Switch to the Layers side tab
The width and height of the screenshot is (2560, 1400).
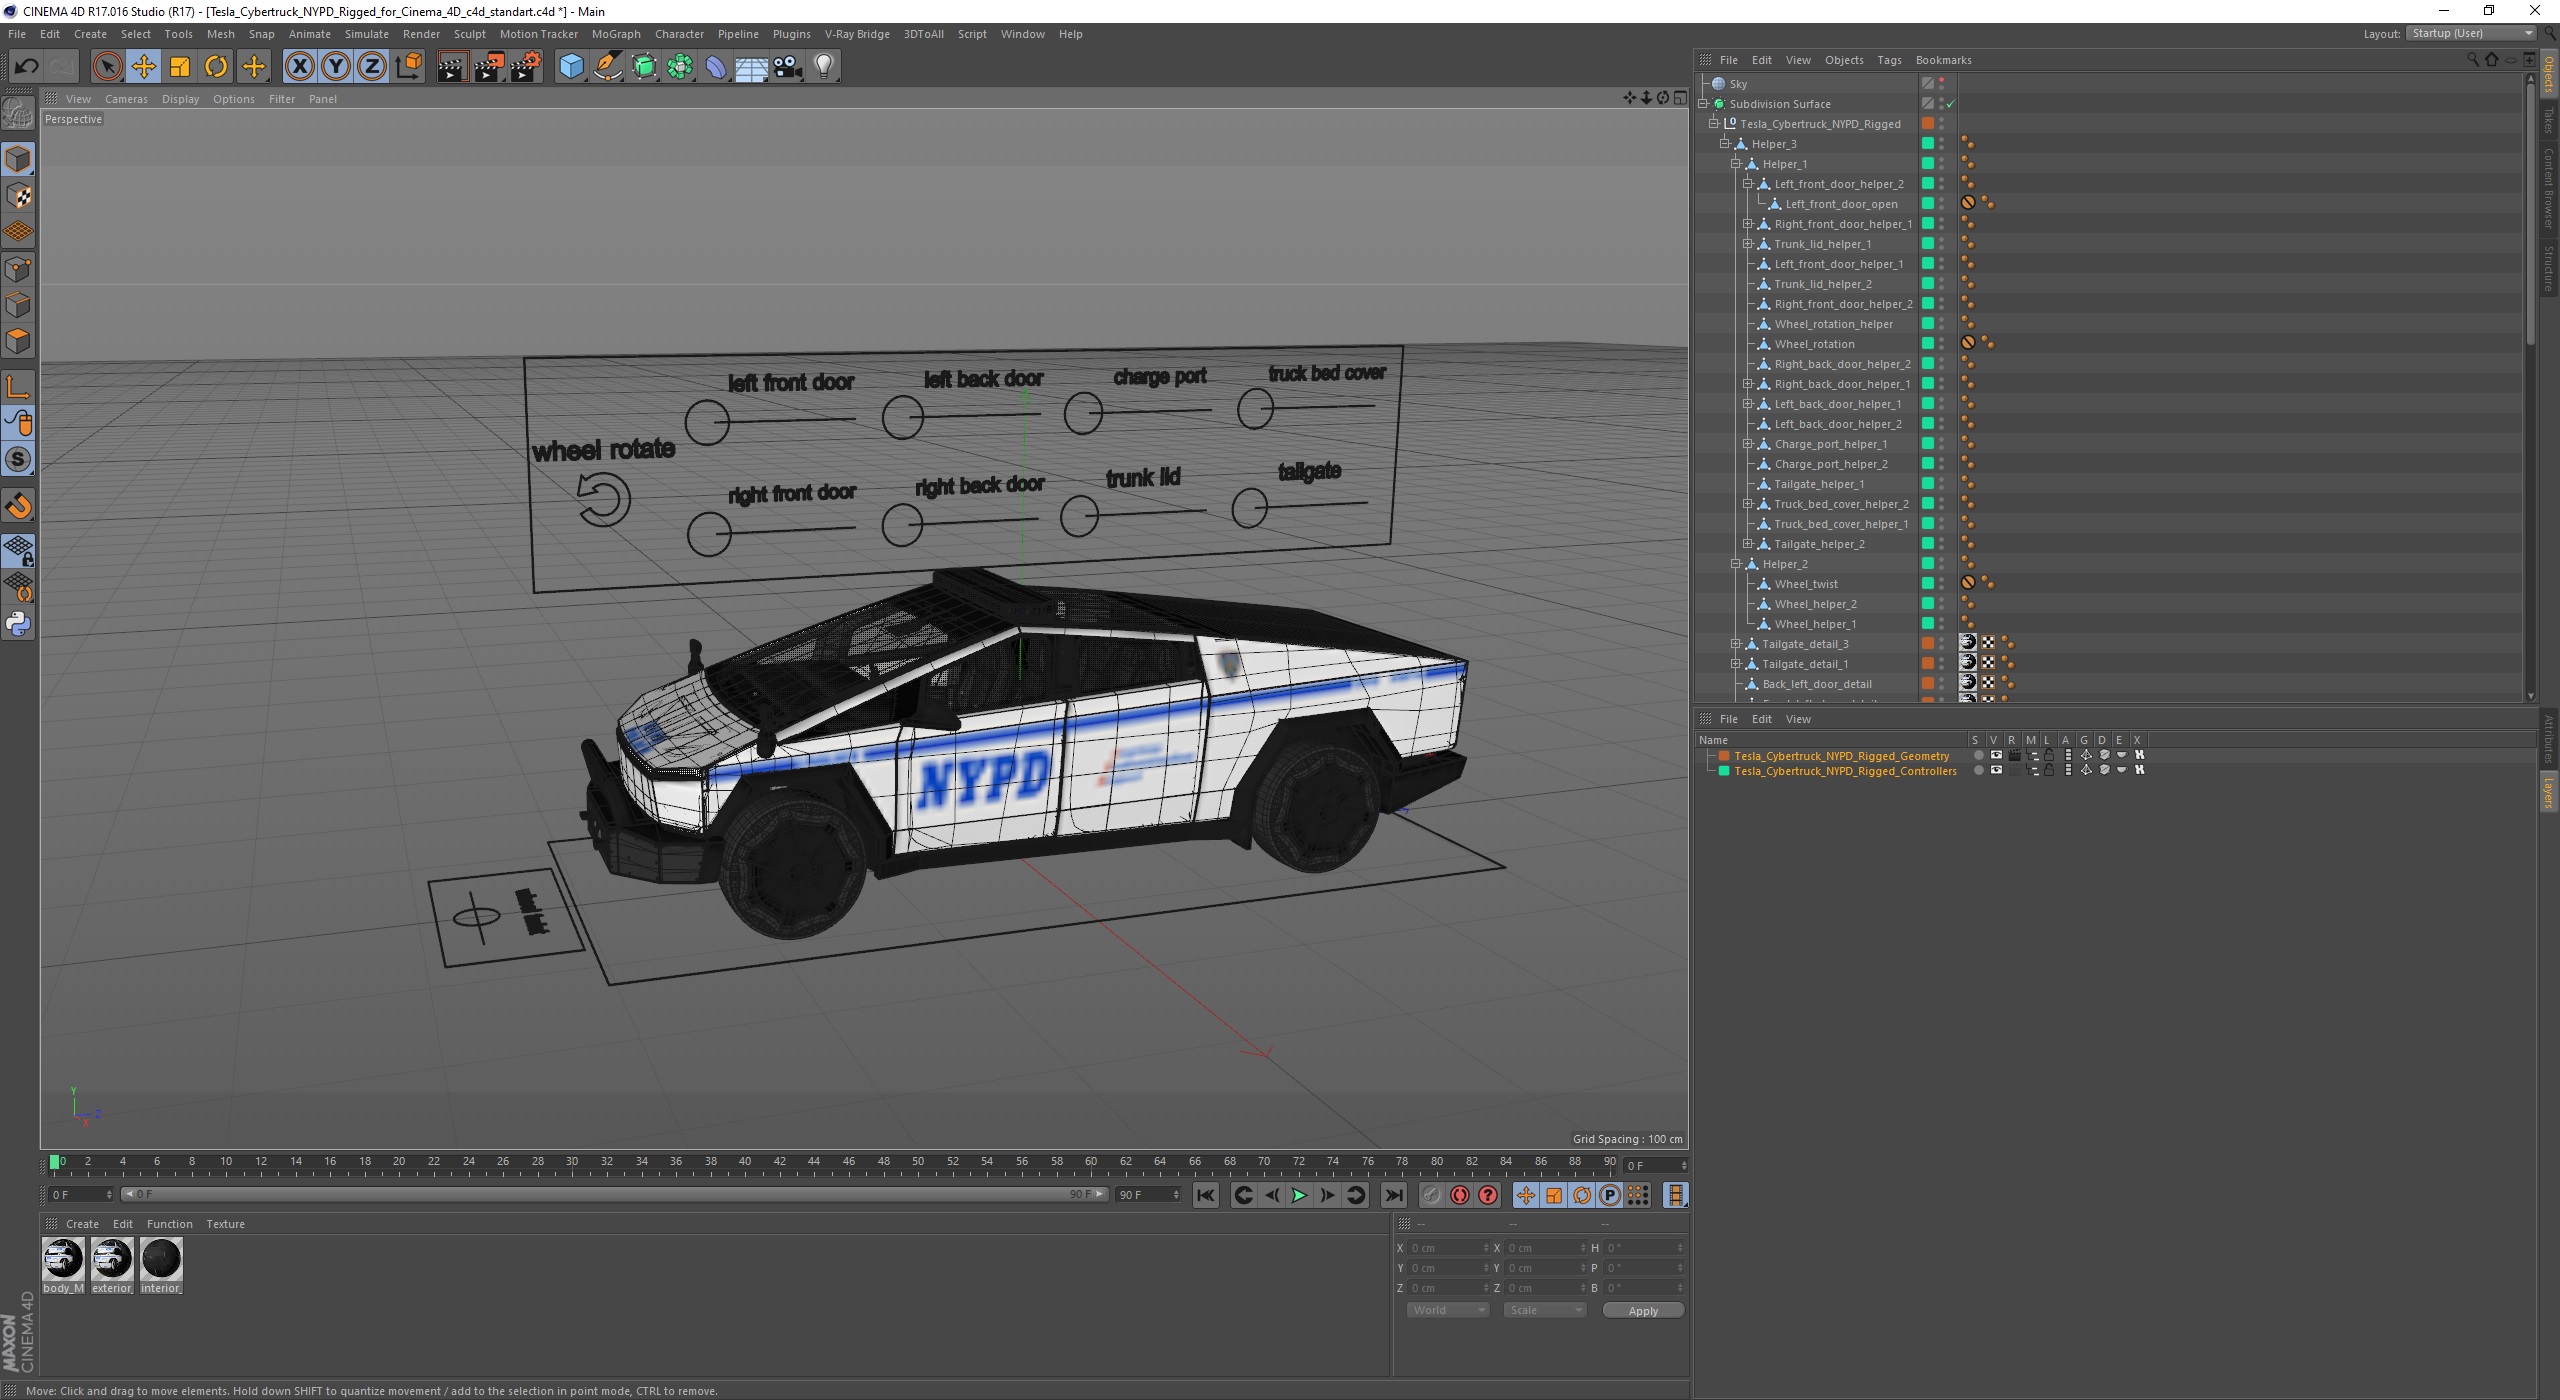pyautogui.click(x=2549, y=793)
